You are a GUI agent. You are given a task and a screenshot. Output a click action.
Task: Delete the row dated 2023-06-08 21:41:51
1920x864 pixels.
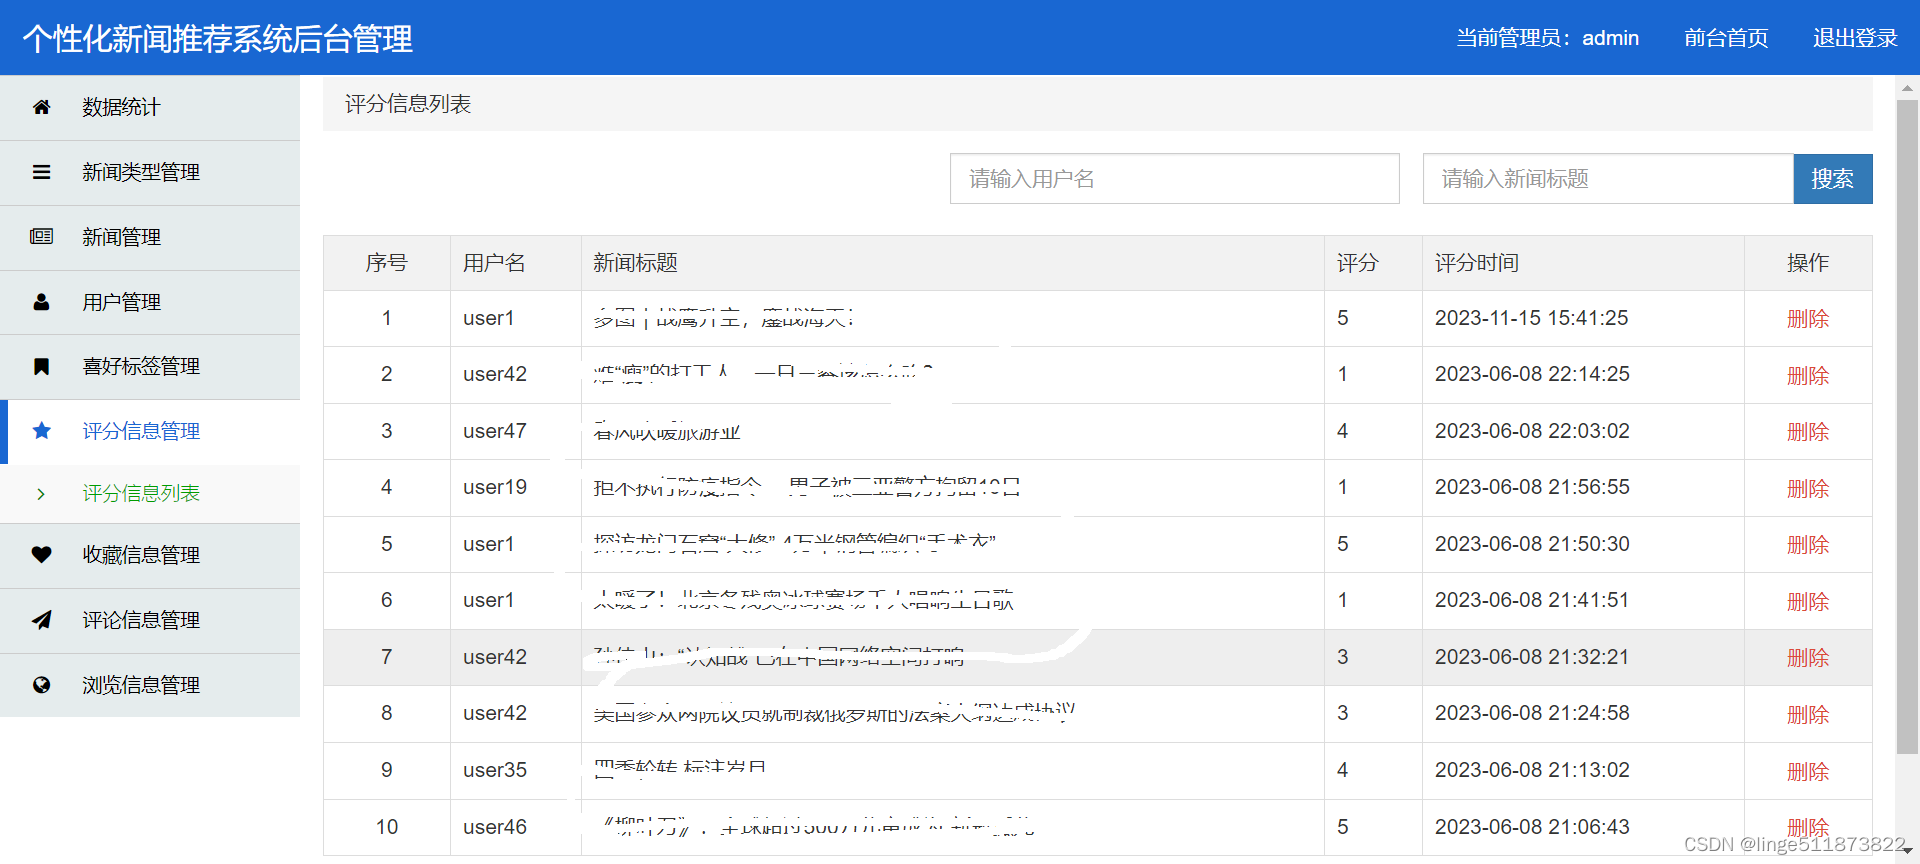(x=1807, y=602)
